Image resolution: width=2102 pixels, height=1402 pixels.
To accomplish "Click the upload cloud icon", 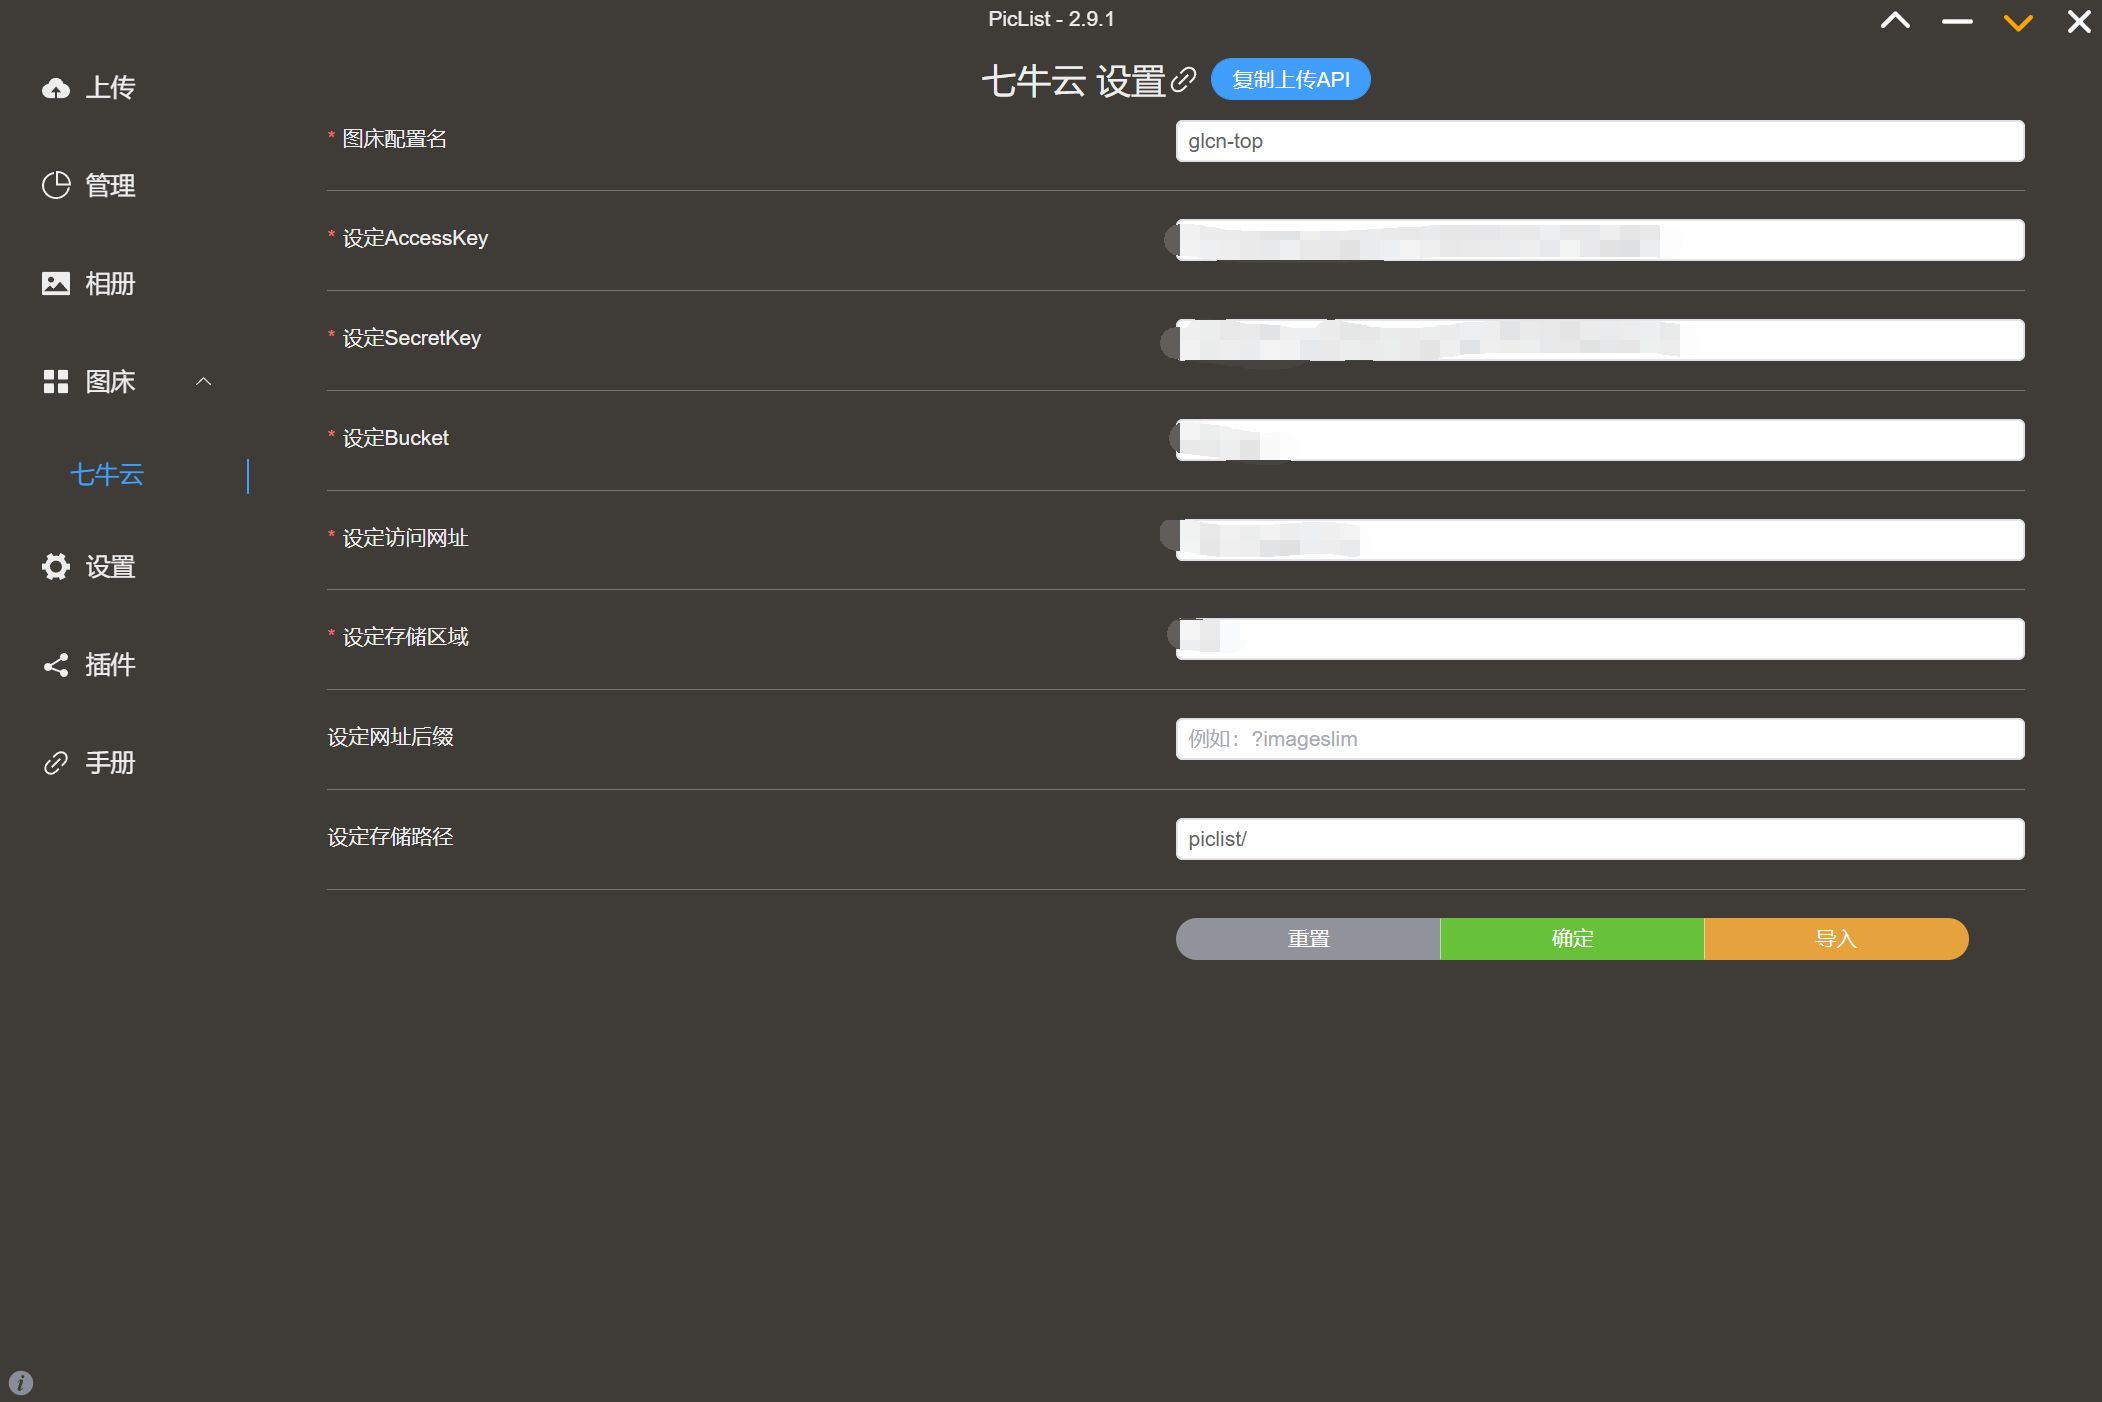I will 56,88.
